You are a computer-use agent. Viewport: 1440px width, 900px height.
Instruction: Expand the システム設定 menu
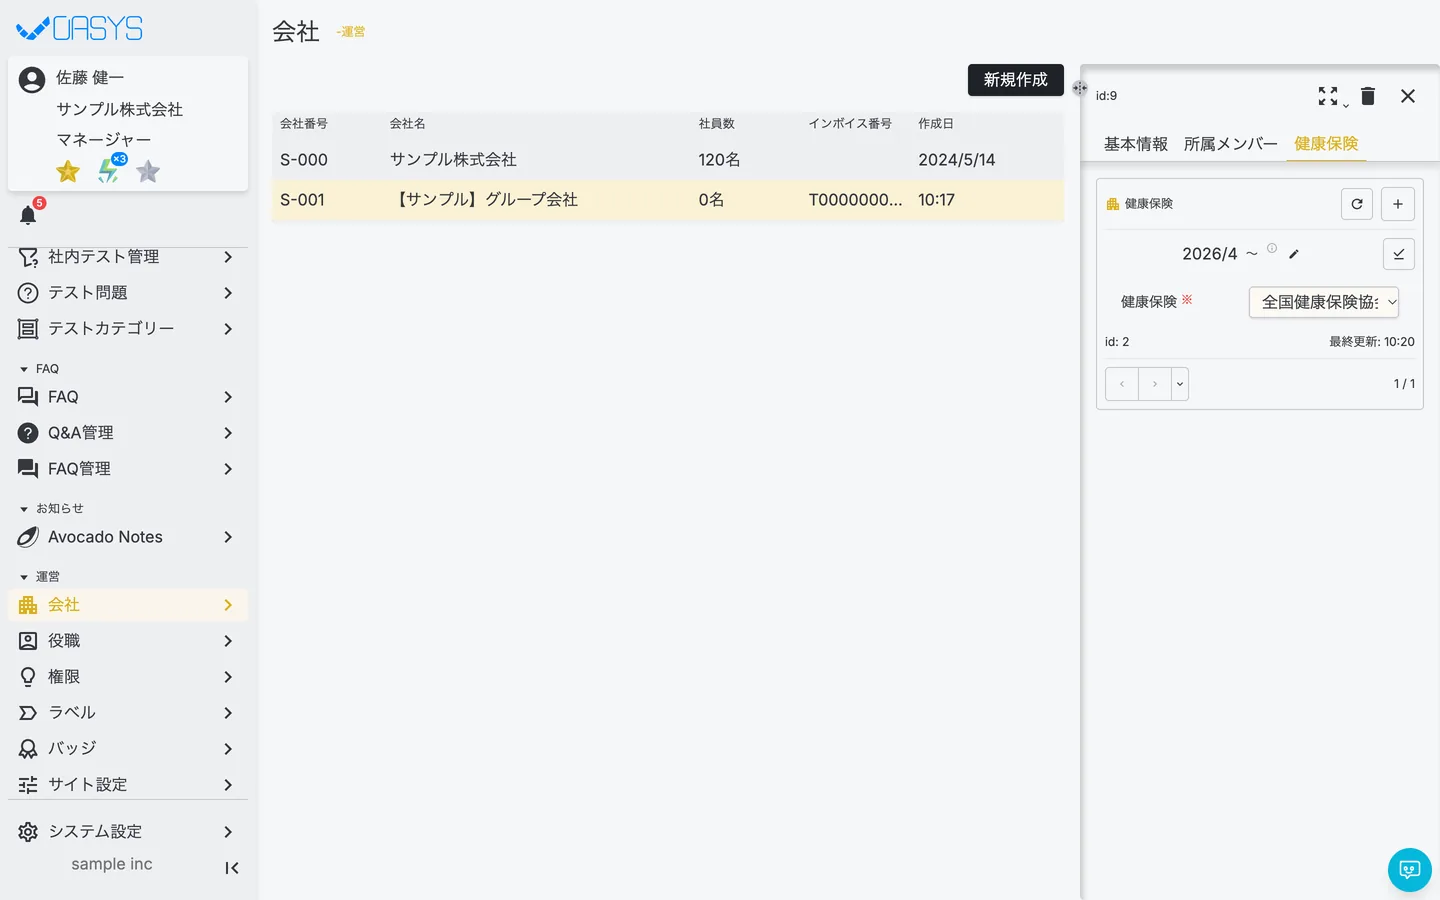(x=128, y=832)
